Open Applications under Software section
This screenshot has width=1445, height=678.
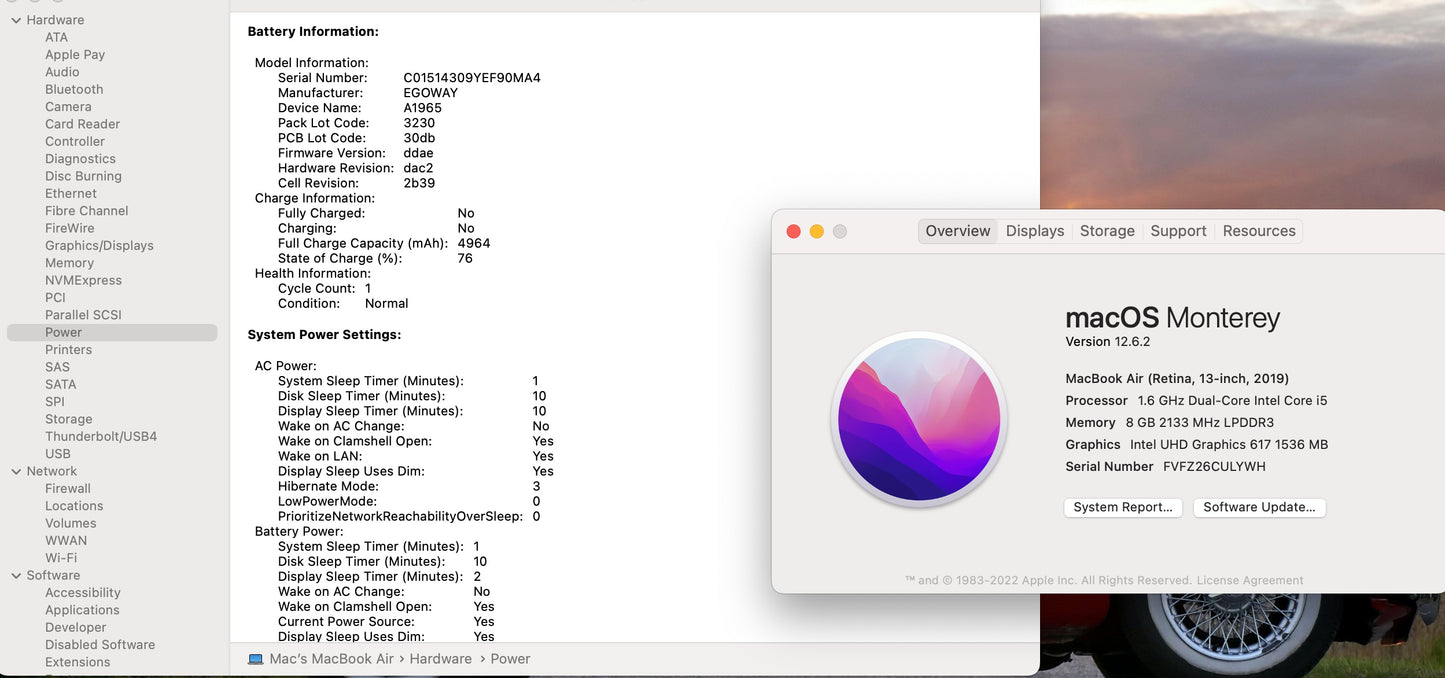[x=82, y=610]
